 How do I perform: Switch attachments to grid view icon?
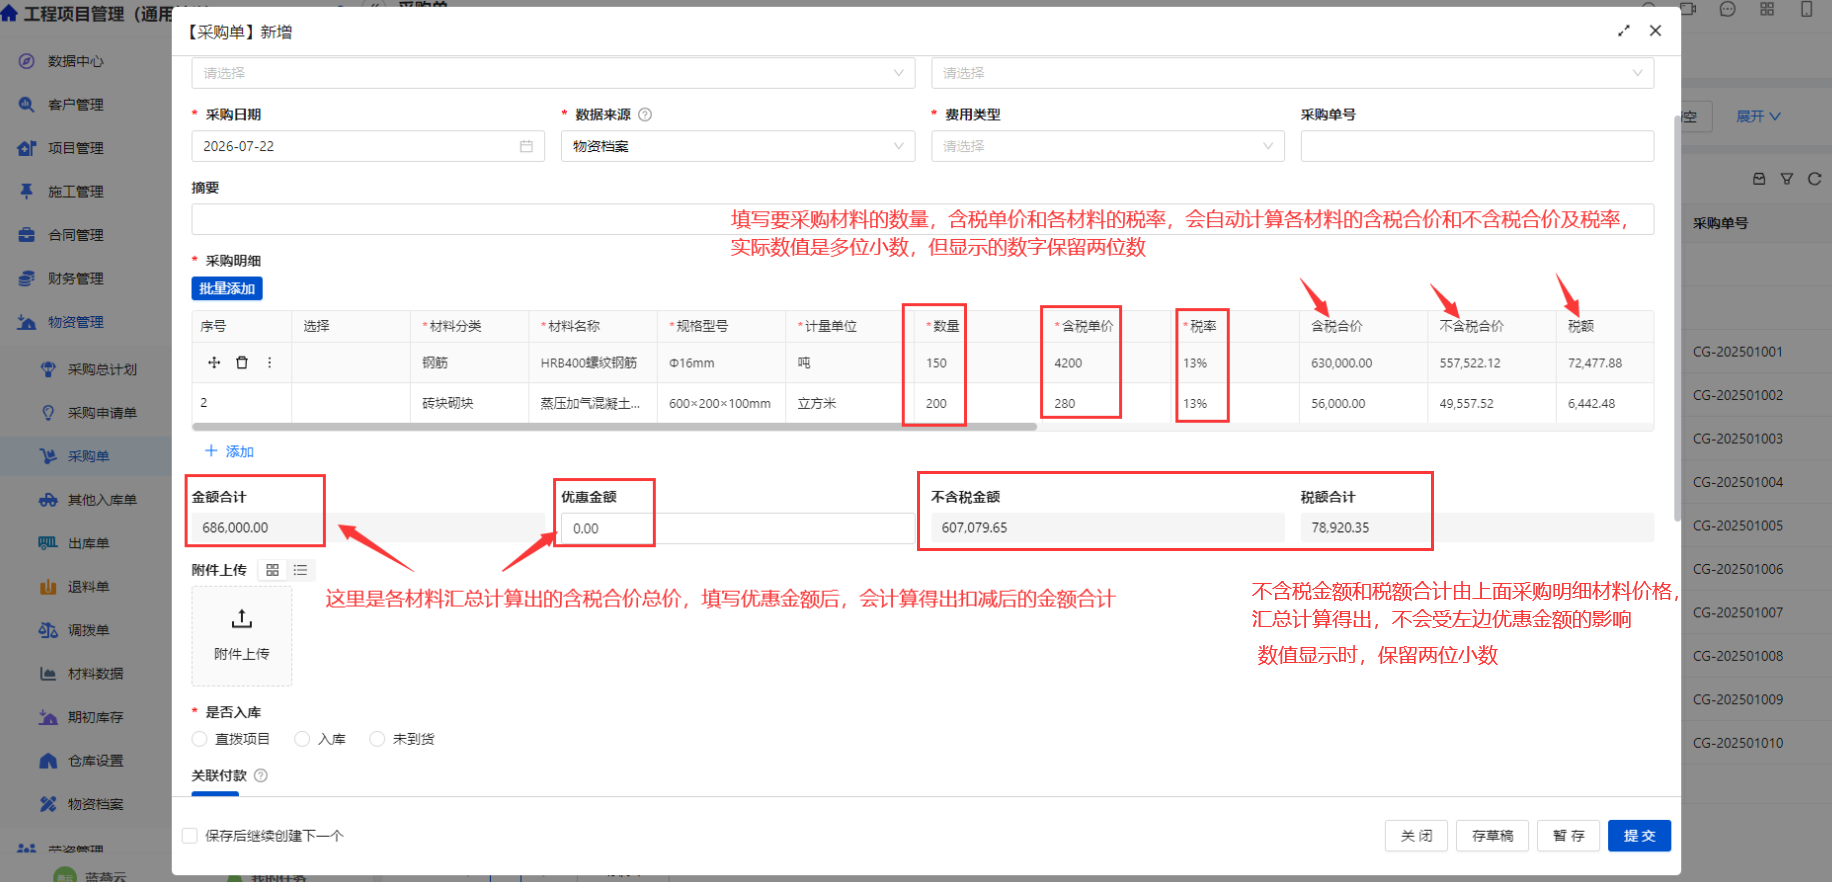tap(272, 570)
